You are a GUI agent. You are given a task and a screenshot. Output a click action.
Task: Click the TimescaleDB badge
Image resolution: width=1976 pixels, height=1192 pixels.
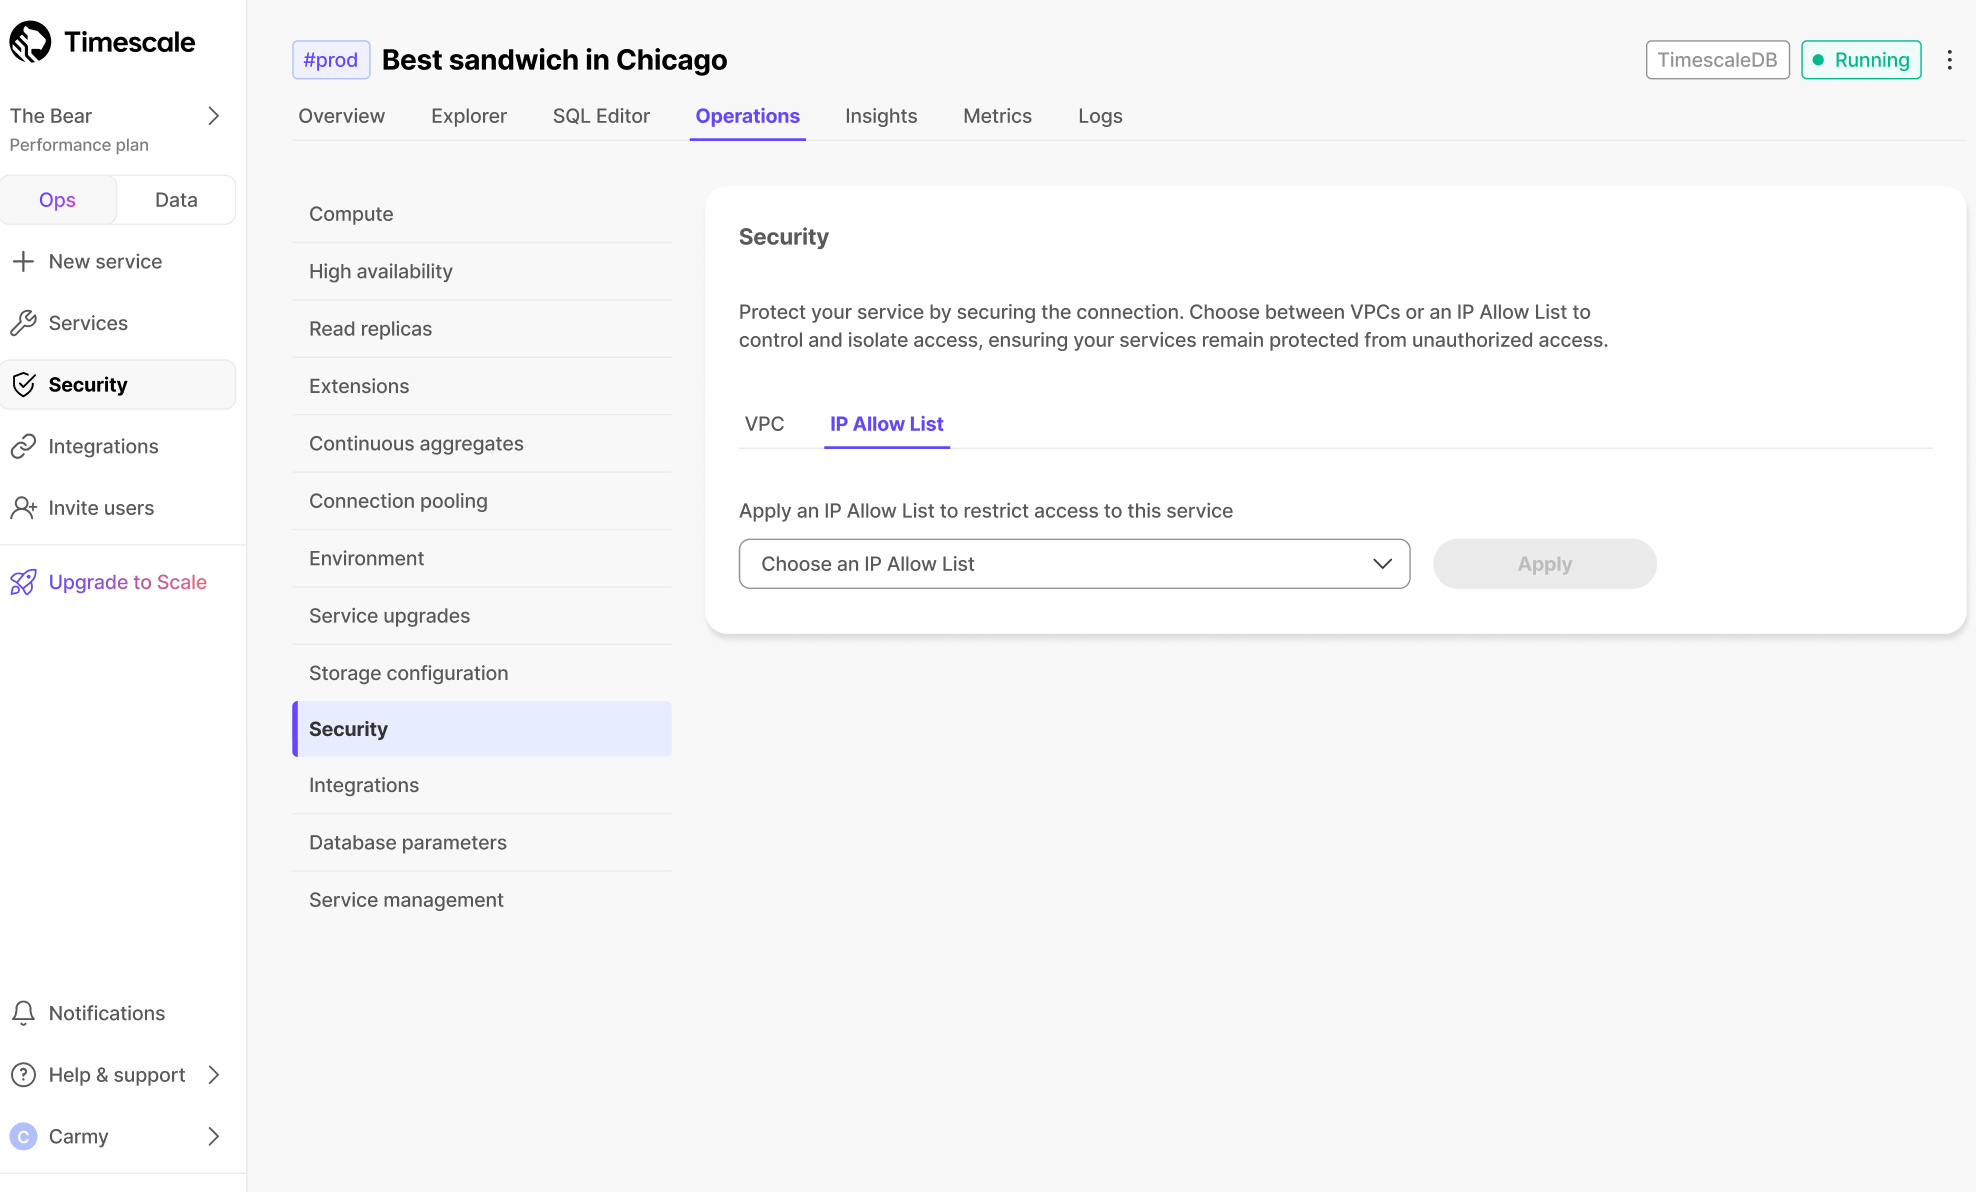[x=1717, y=60]
